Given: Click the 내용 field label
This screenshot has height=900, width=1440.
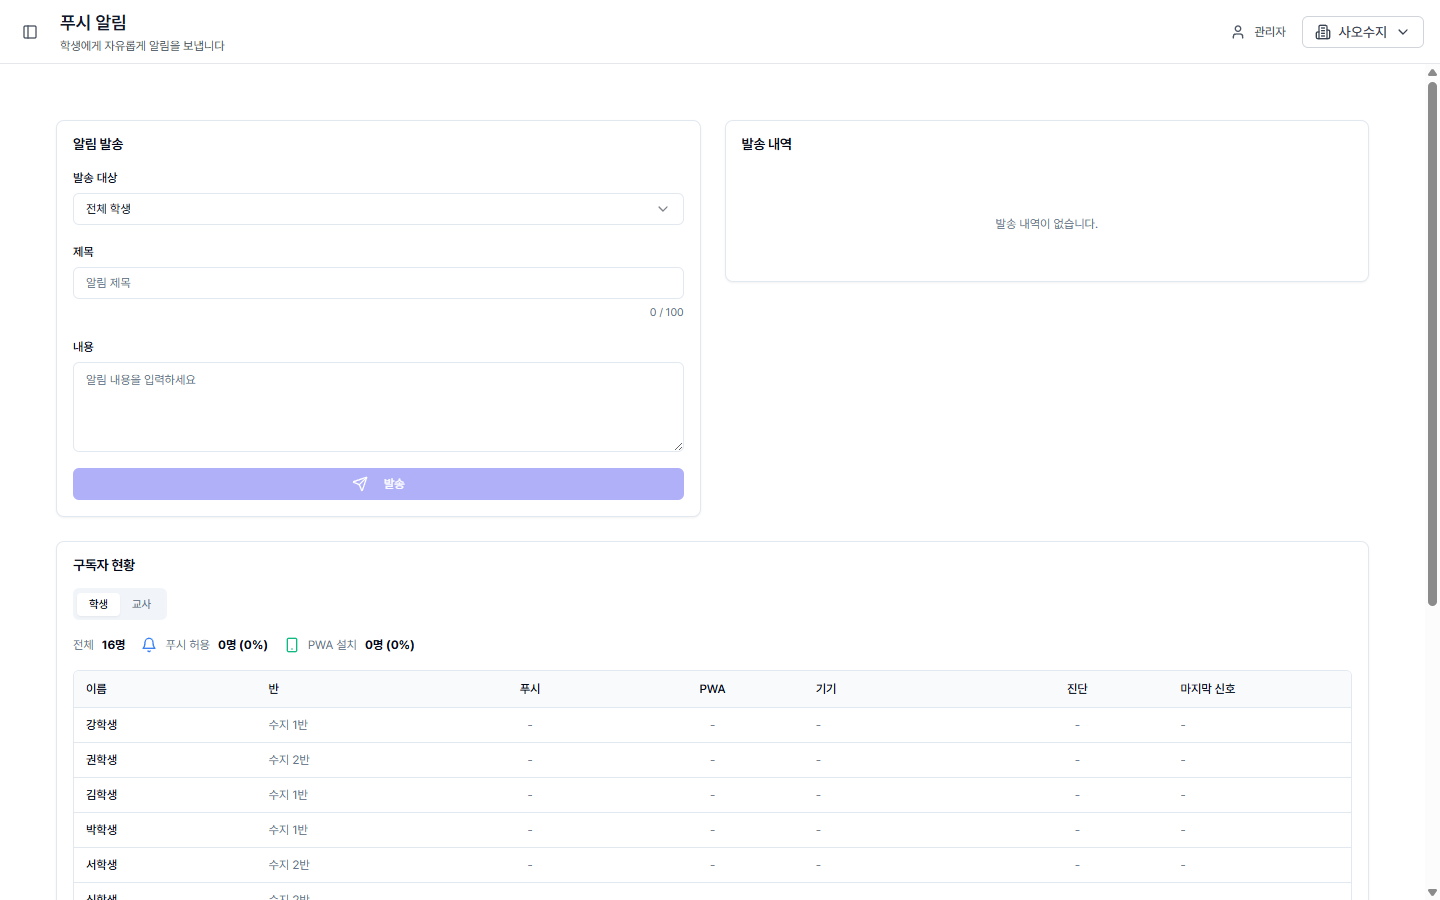Looking at the screenshot, I should tap(83, 347).
